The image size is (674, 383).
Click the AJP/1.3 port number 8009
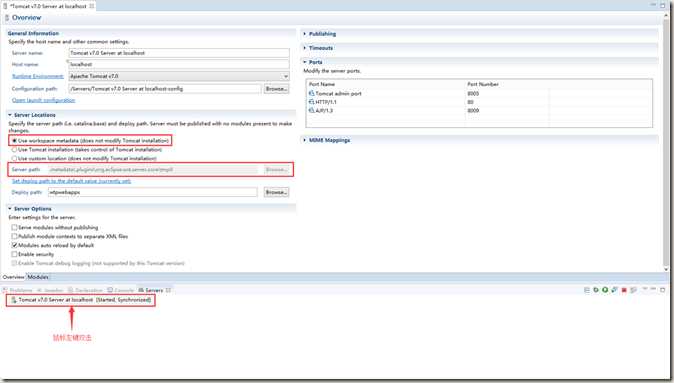[x=473, y=110]
